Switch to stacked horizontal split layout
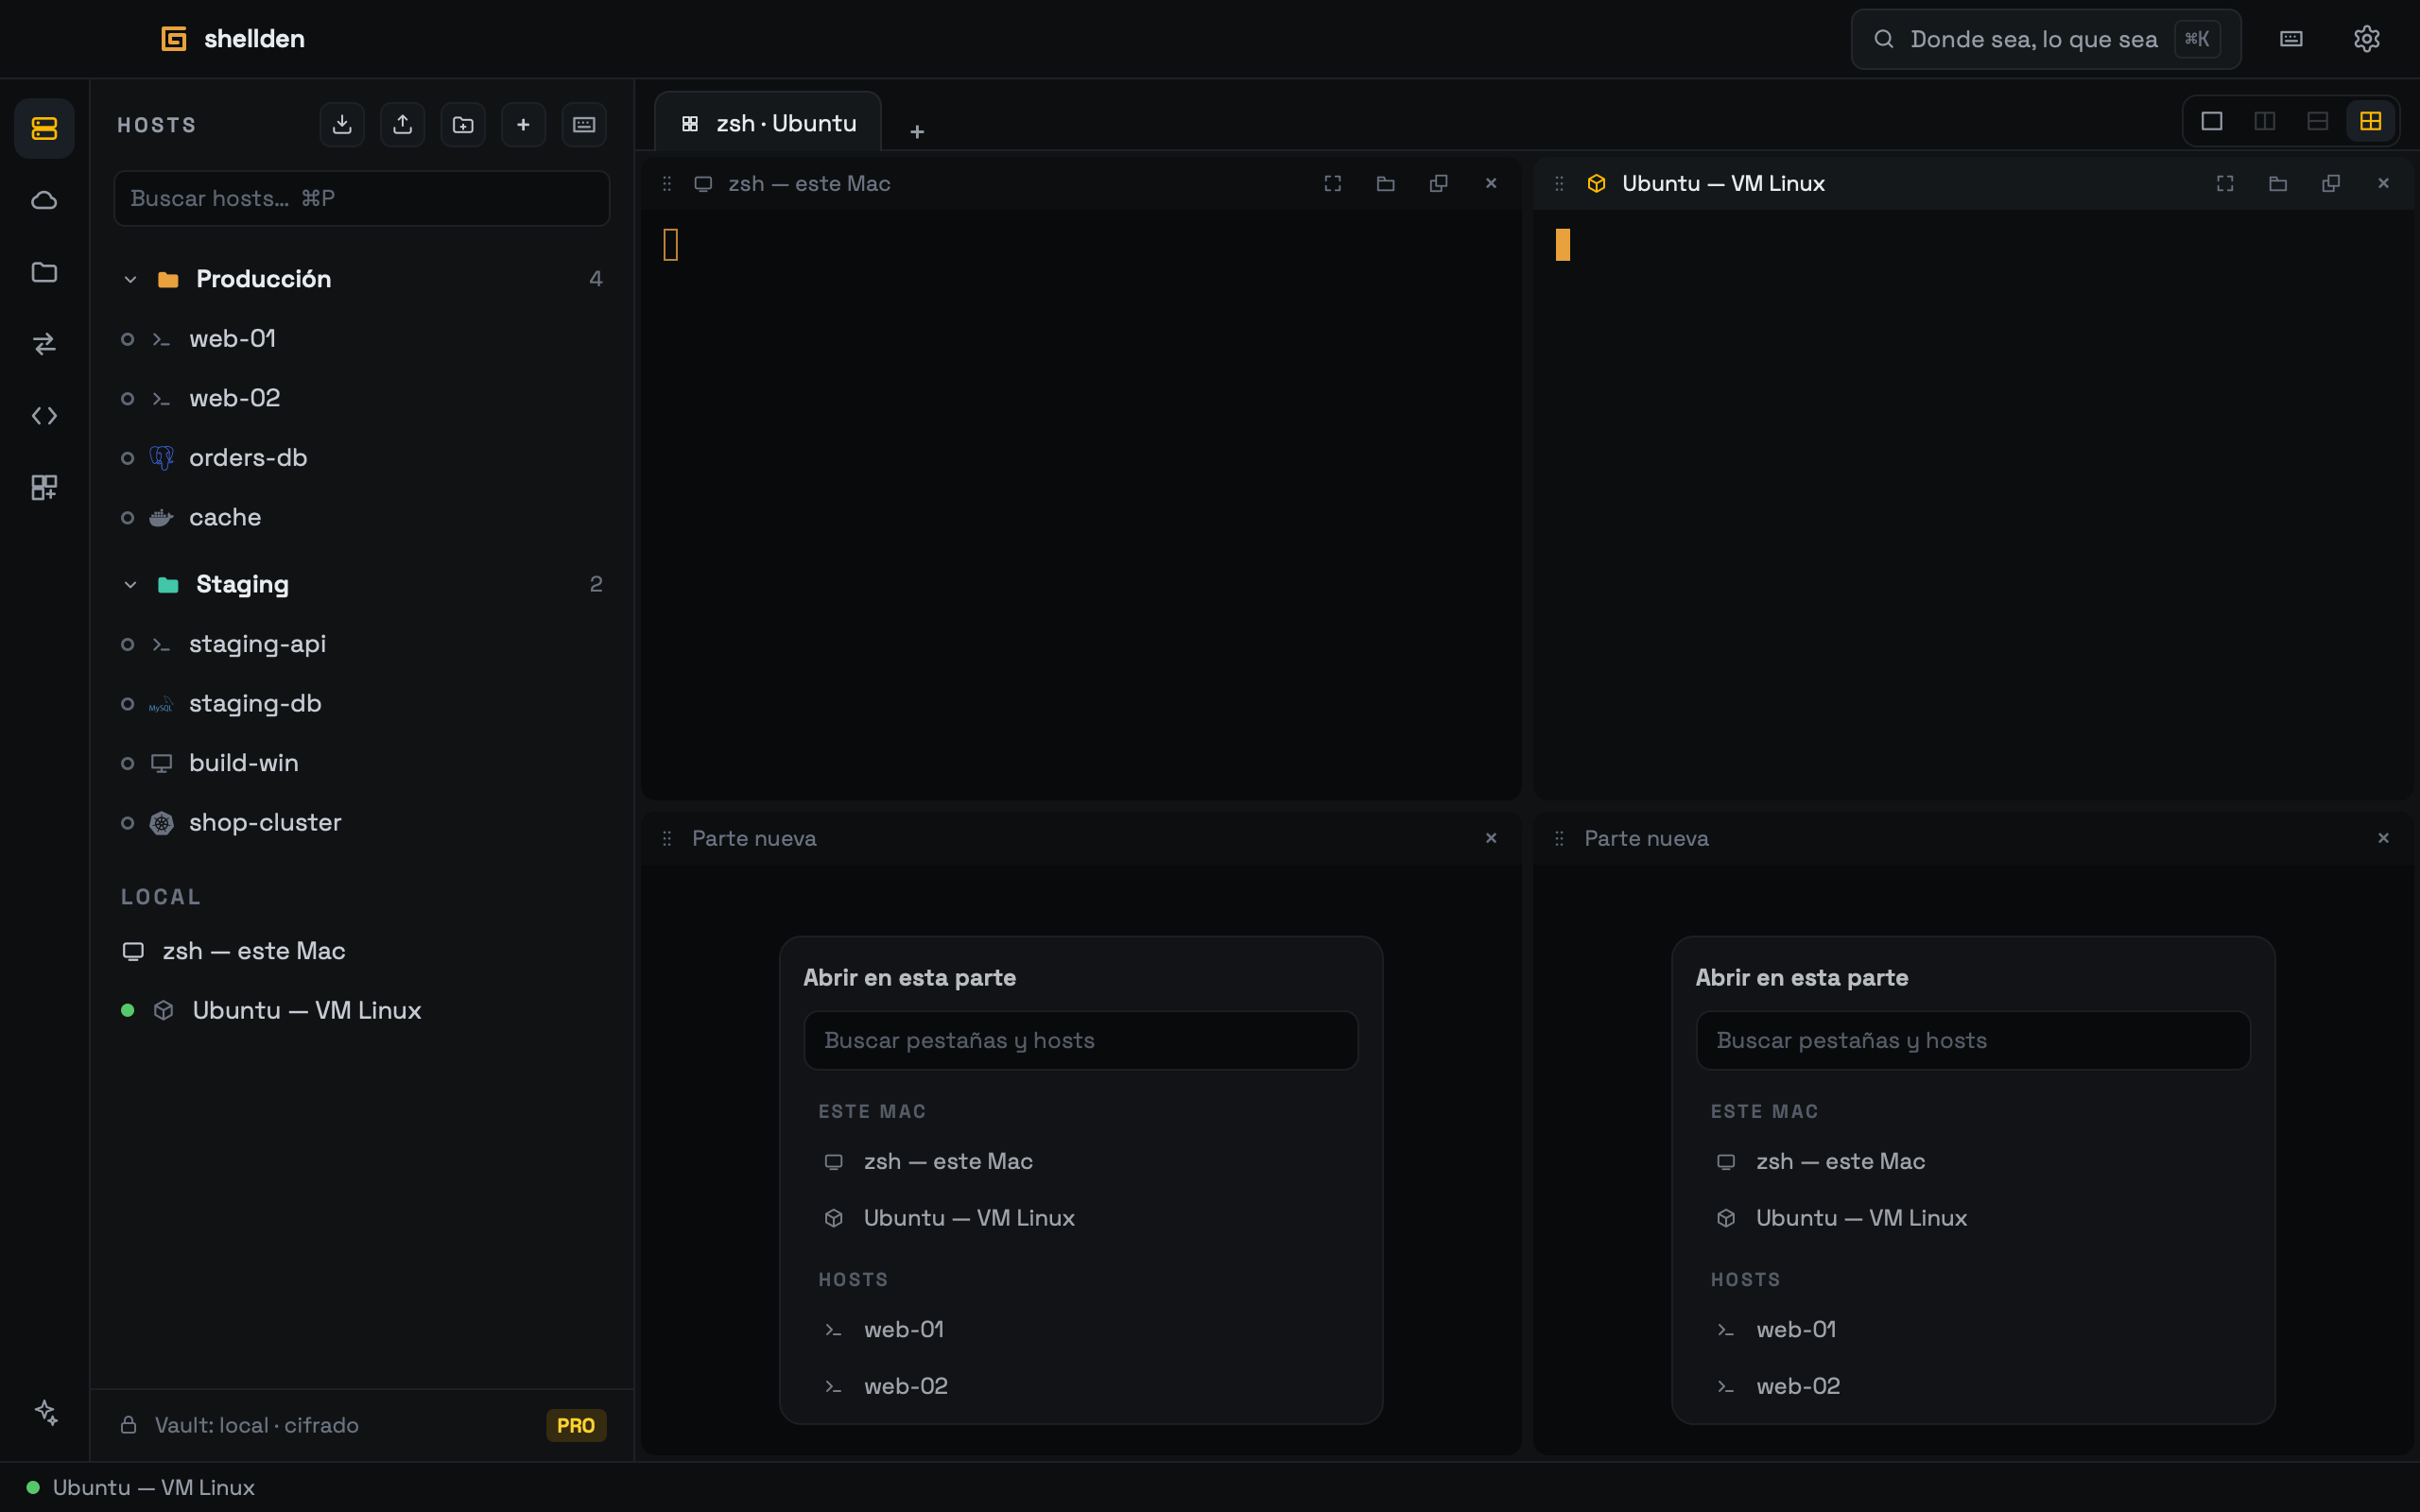Image resolution: width=2420 pixels, height=1512 pixels. coord(2318,121)
